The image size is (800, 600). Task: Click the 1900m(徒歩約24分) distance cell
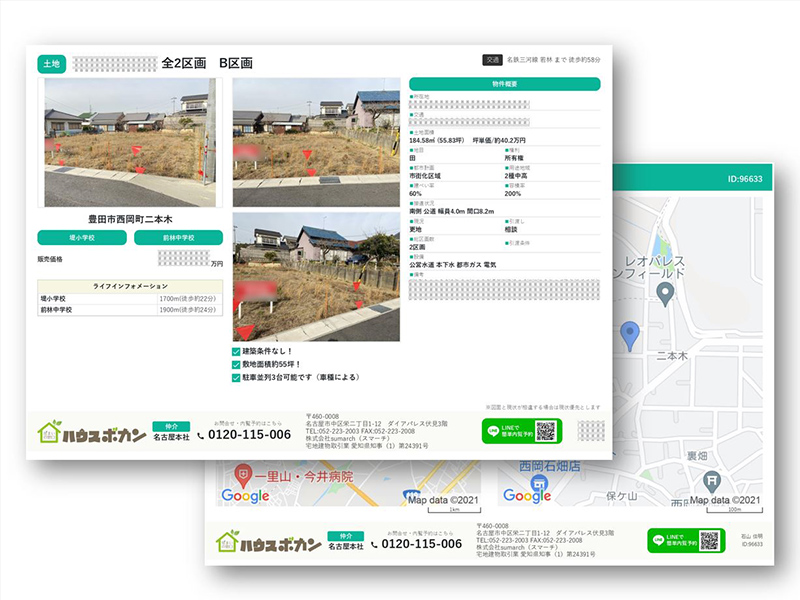[188, 310]
